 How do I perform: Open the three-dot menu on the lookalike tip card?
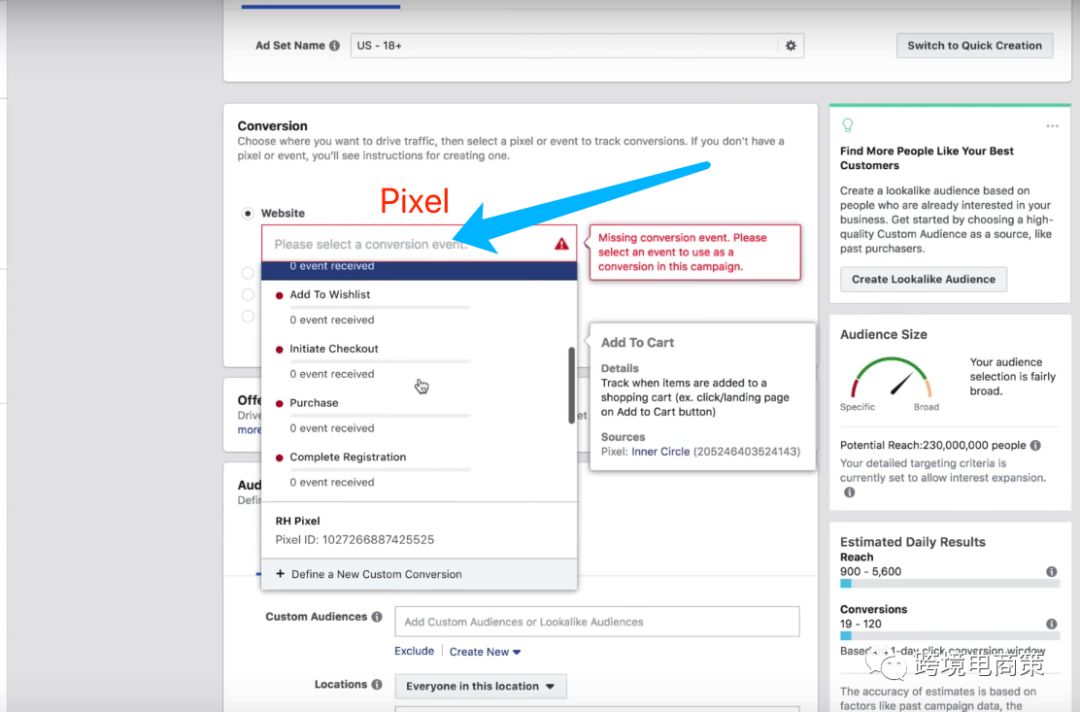tap(1051, 126)
